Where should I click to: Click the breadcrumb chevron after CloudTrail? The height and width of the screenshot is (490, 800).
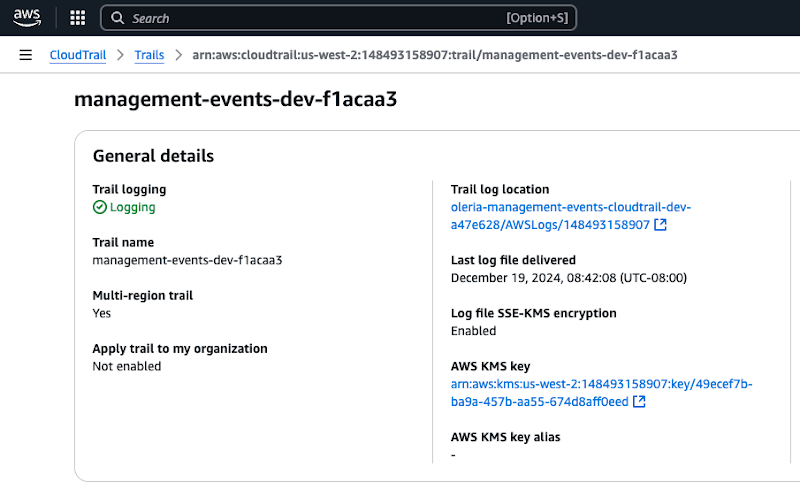click(120, 55)
